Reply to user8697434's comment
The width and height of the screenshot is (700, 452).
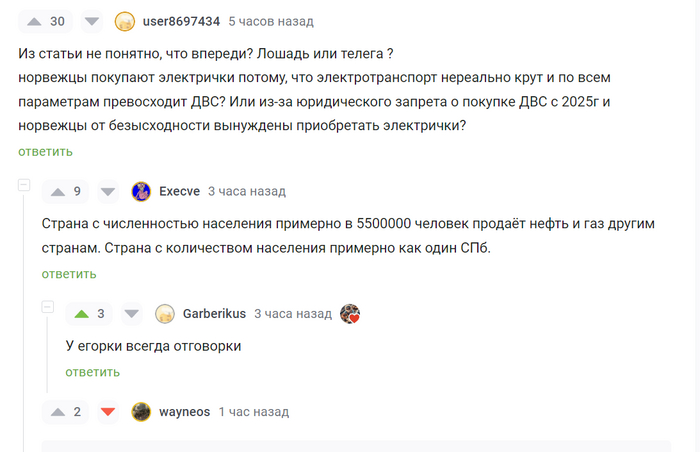45,152
